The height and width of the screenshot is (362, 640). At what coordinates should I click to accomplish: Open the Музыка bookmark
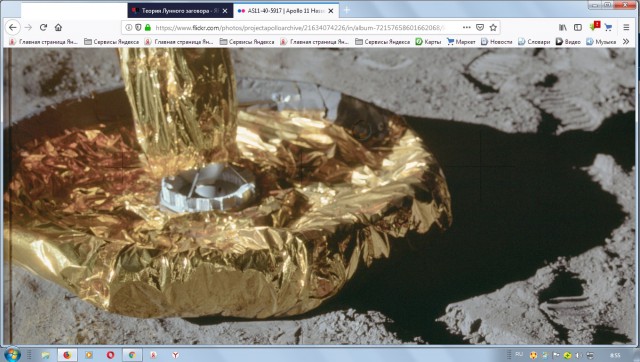601,42
